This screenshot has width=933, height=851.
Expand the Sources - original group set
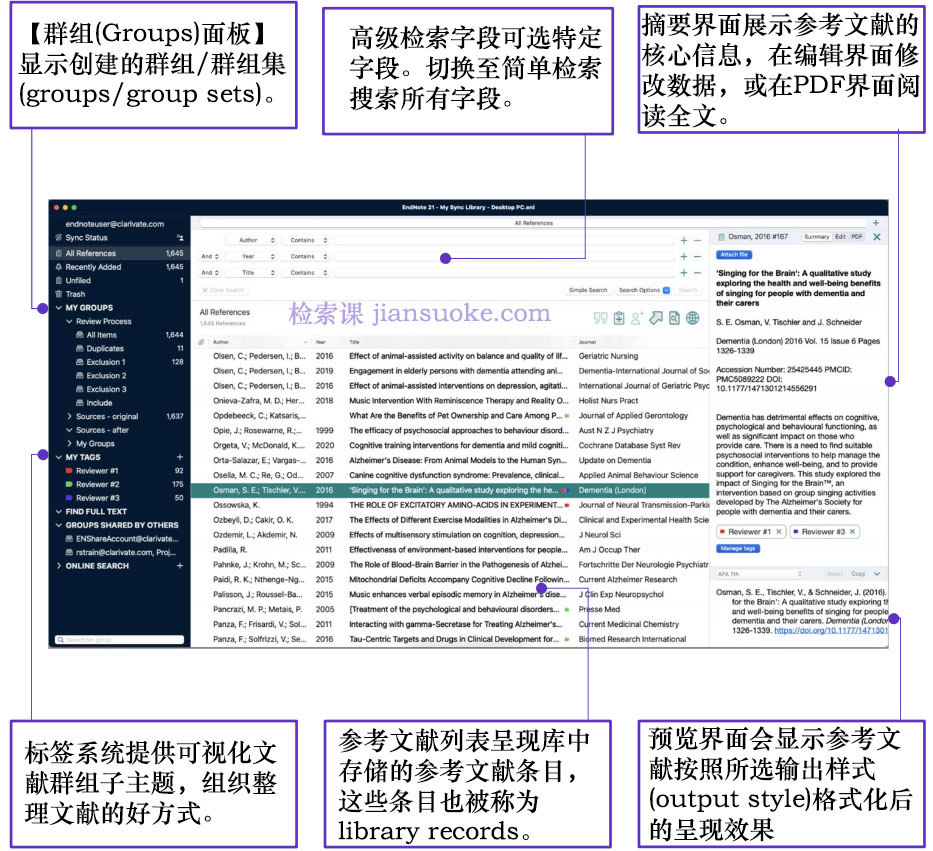[69, 417]
